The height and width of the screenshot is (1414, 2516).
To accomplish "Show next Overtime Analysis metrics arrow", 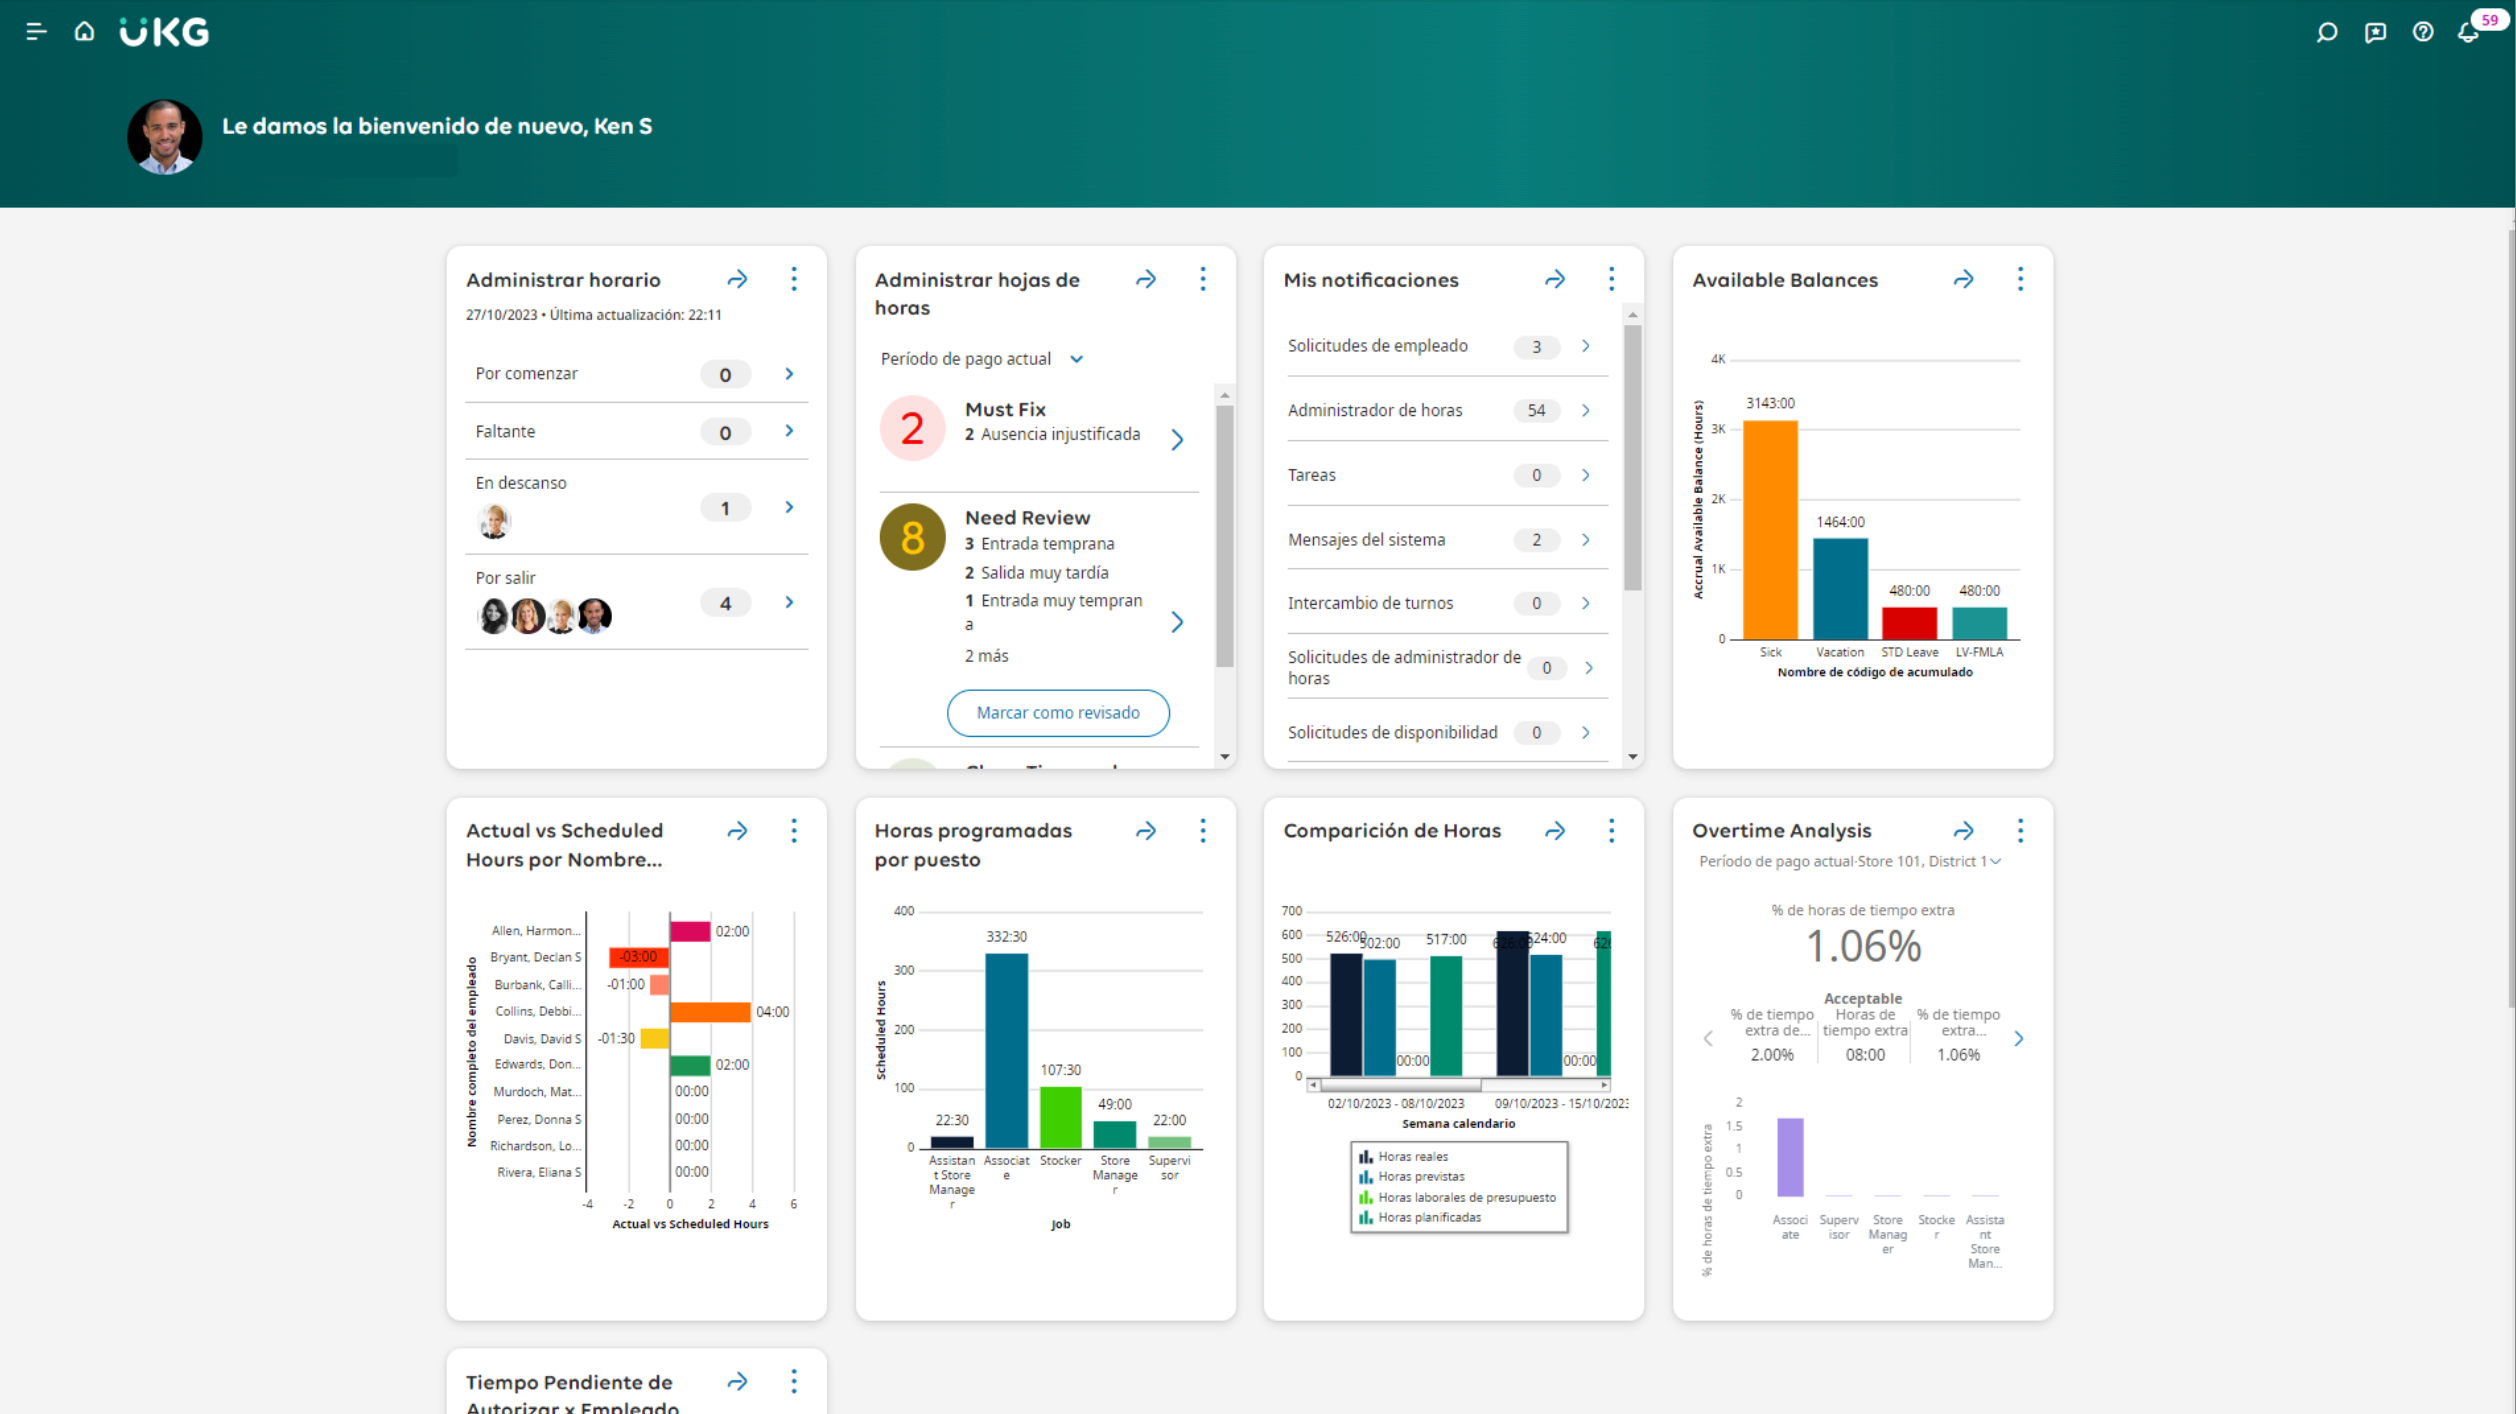I will (x=2019, y=1038).
